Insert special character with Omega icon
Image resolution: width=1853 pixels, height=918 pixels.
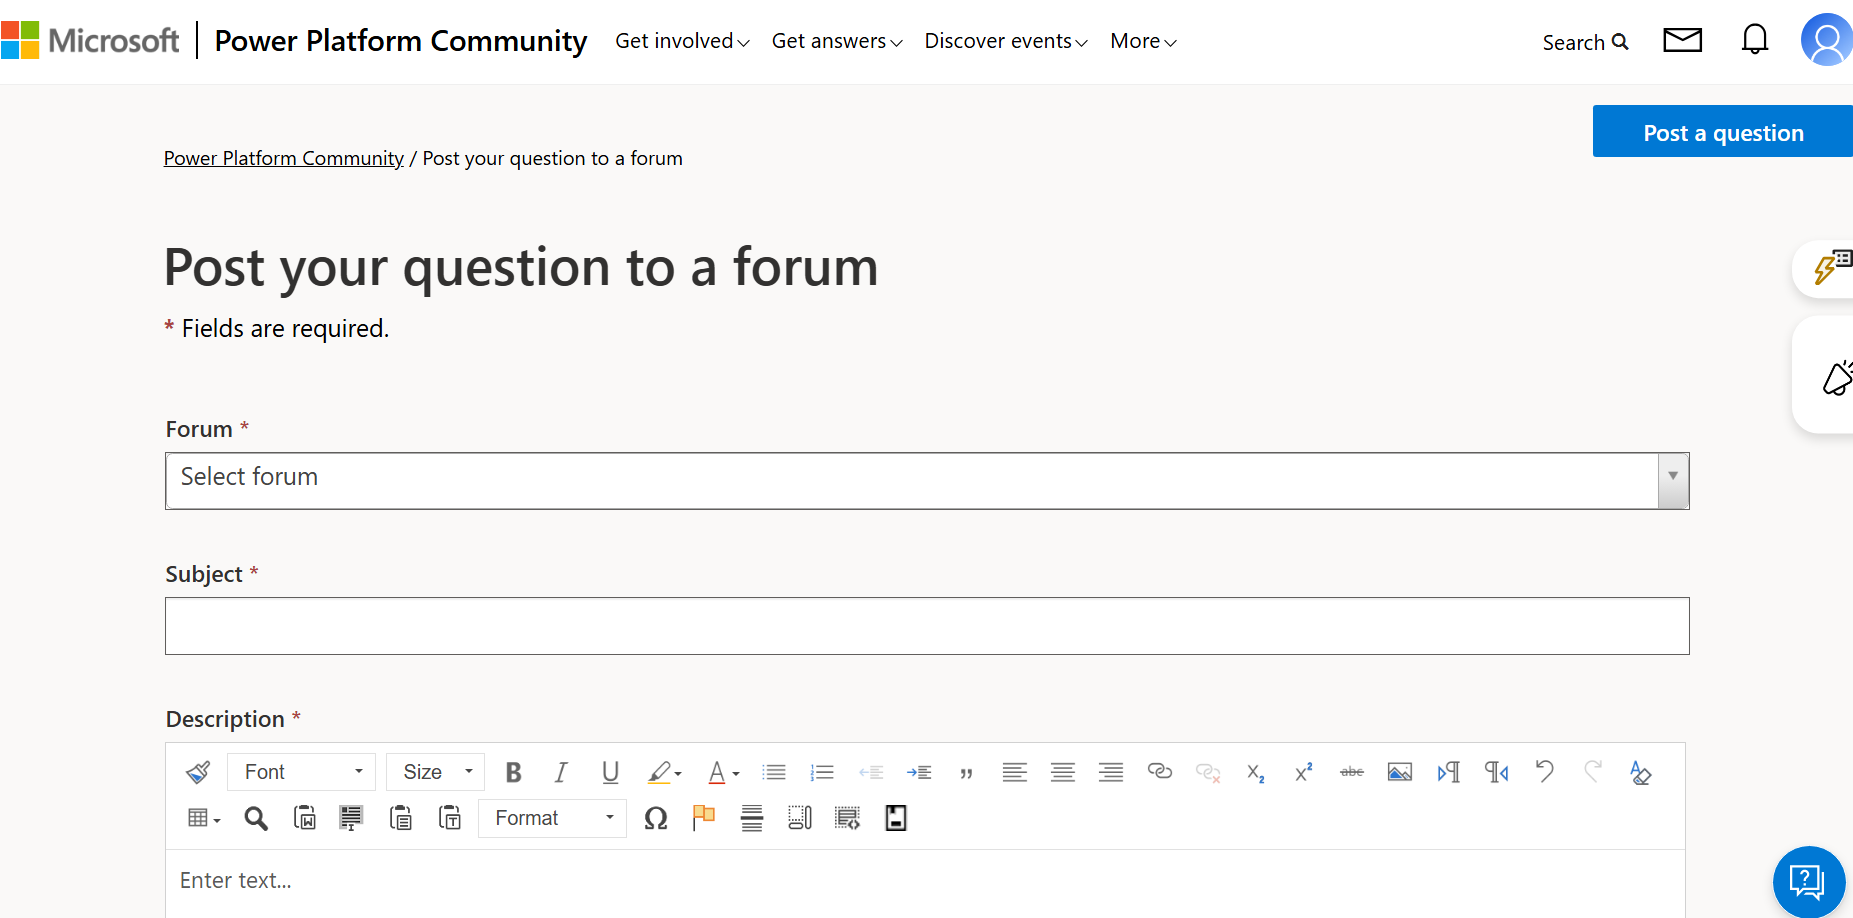[x=656, y=818]
